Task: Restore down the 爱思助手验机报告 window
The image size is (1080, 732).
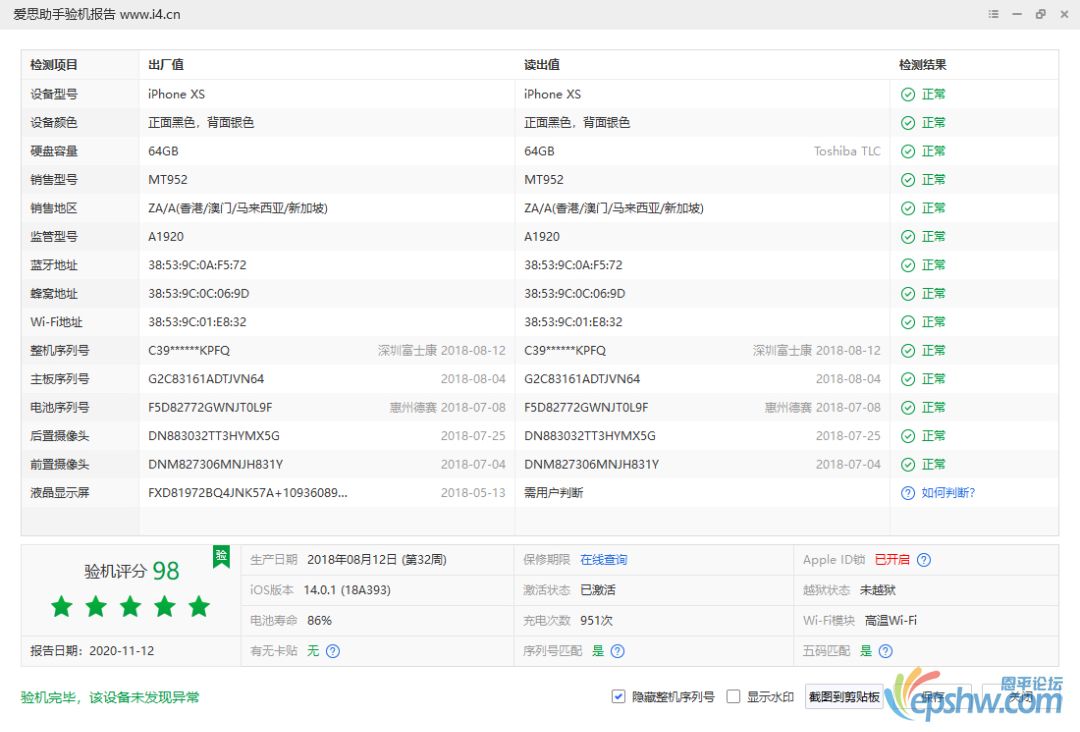Action: pyautogui.click(x=1041, y=14)
